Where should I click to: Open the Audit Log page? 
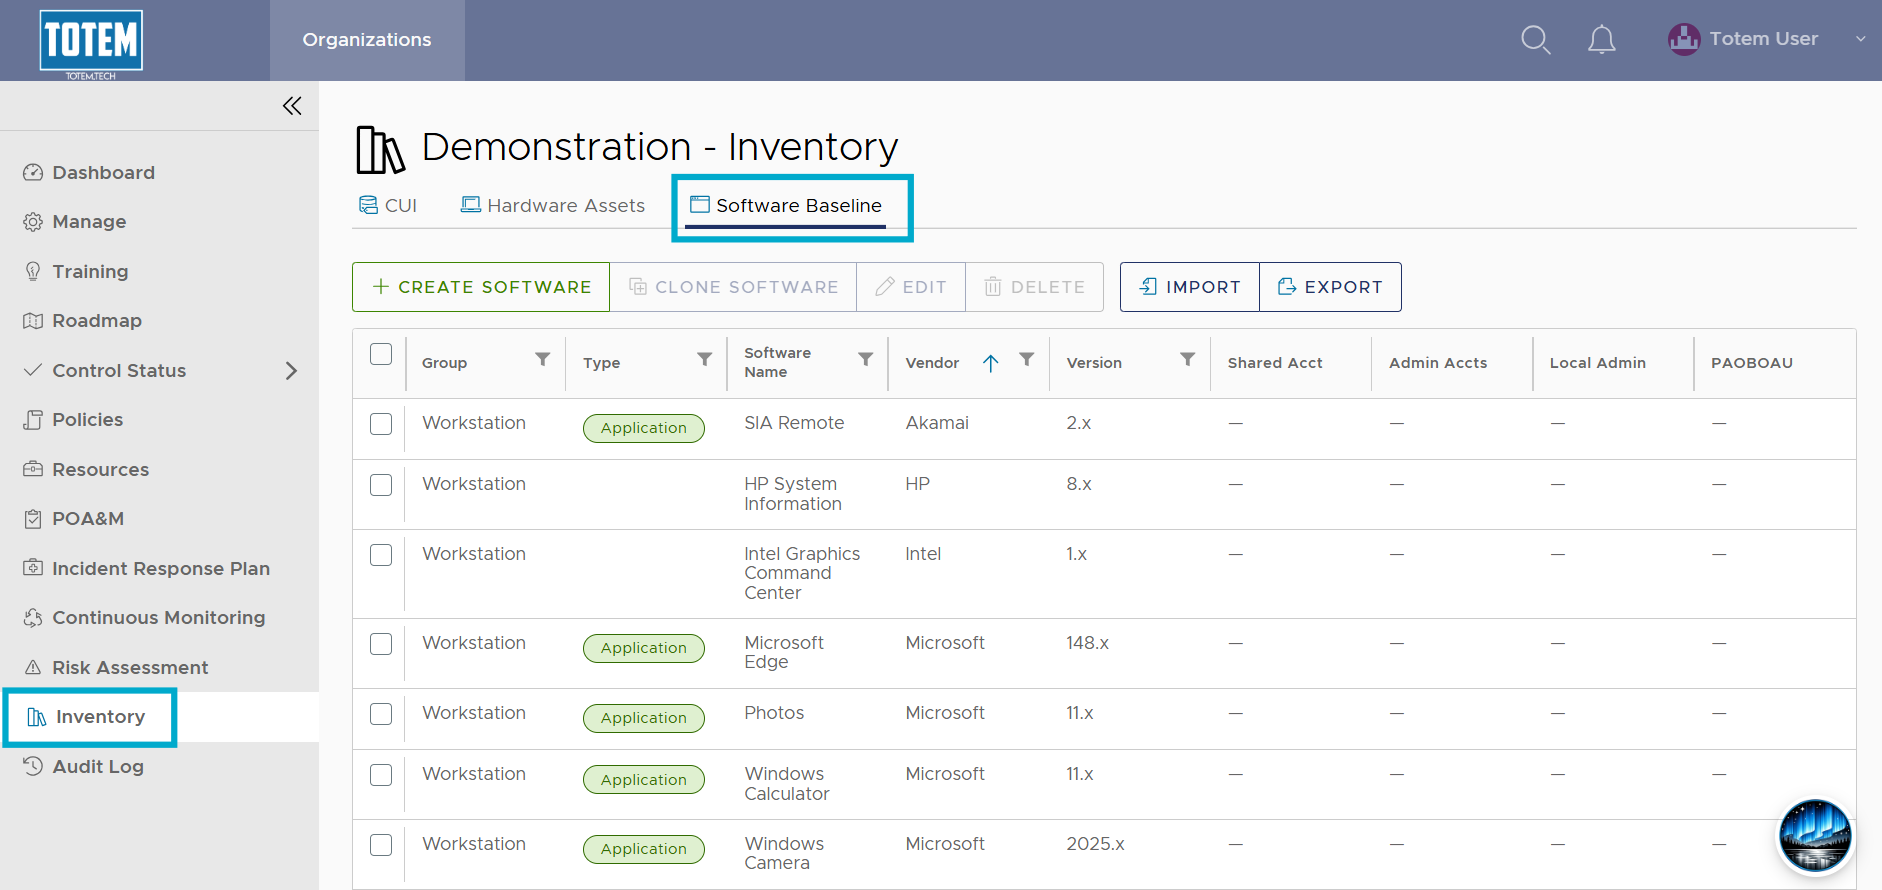point(98,766)
